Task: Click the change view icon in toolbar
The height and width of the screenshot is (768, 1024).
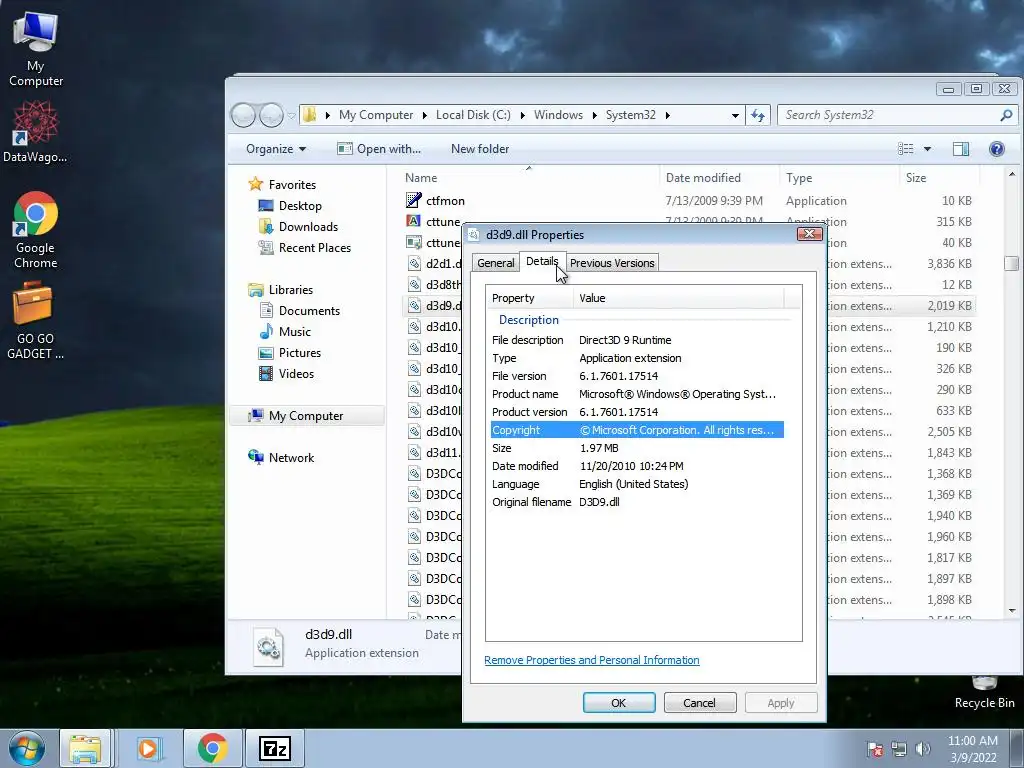Action: pos(906,149)
